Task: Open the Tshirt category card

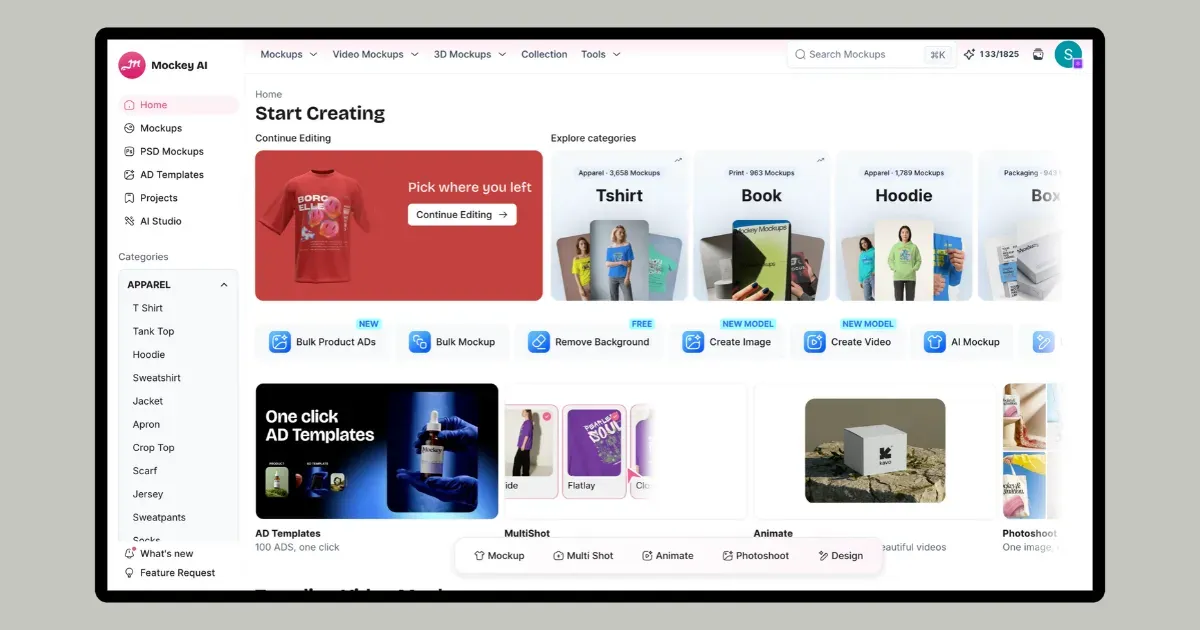Action: [x=620, y=226]
